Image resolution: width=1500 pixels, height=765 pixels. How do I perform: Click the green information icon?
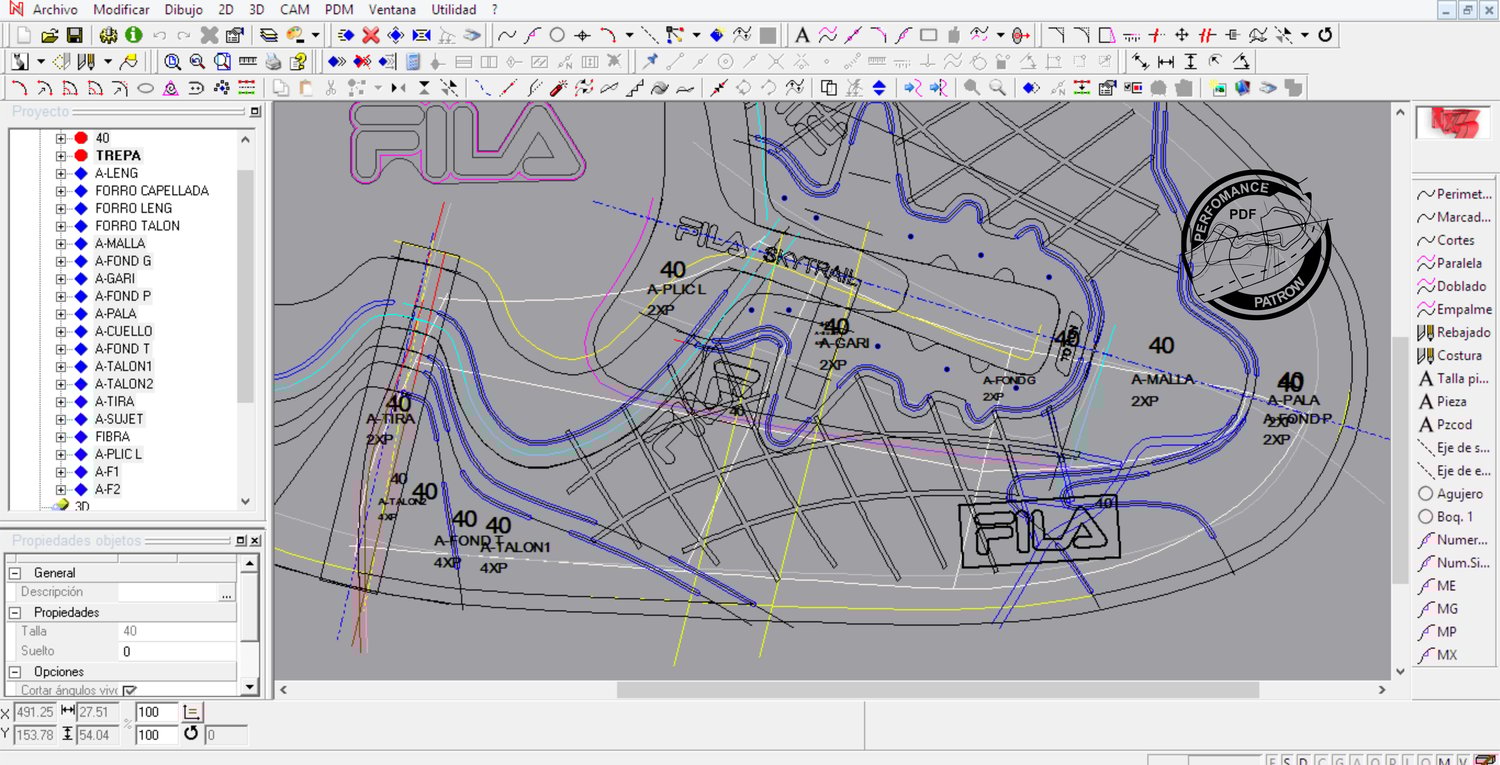pyautogui.click(x=133, y=35)
